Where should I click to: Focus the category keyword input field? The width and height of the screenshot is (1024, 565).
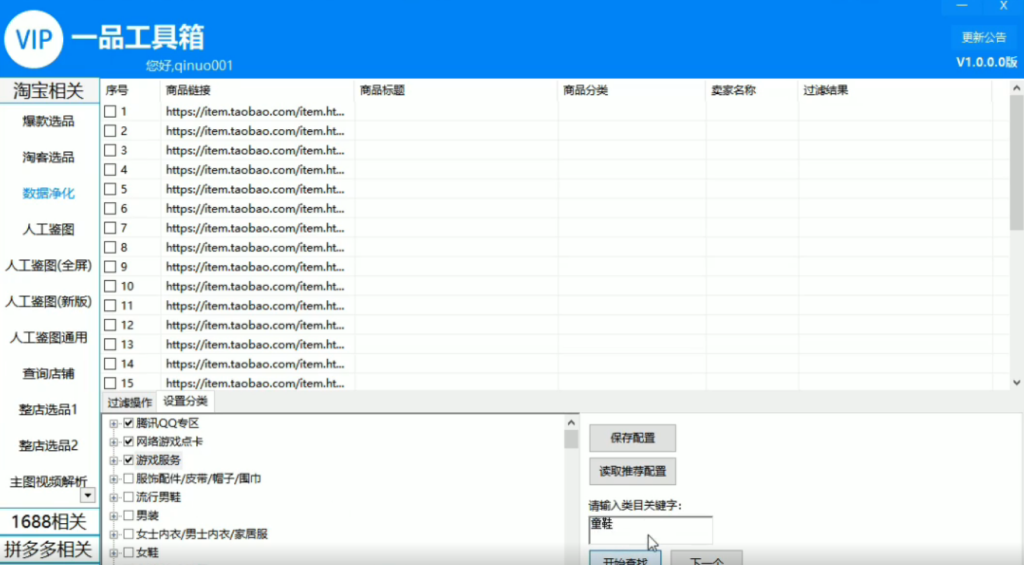click(650, 530)
